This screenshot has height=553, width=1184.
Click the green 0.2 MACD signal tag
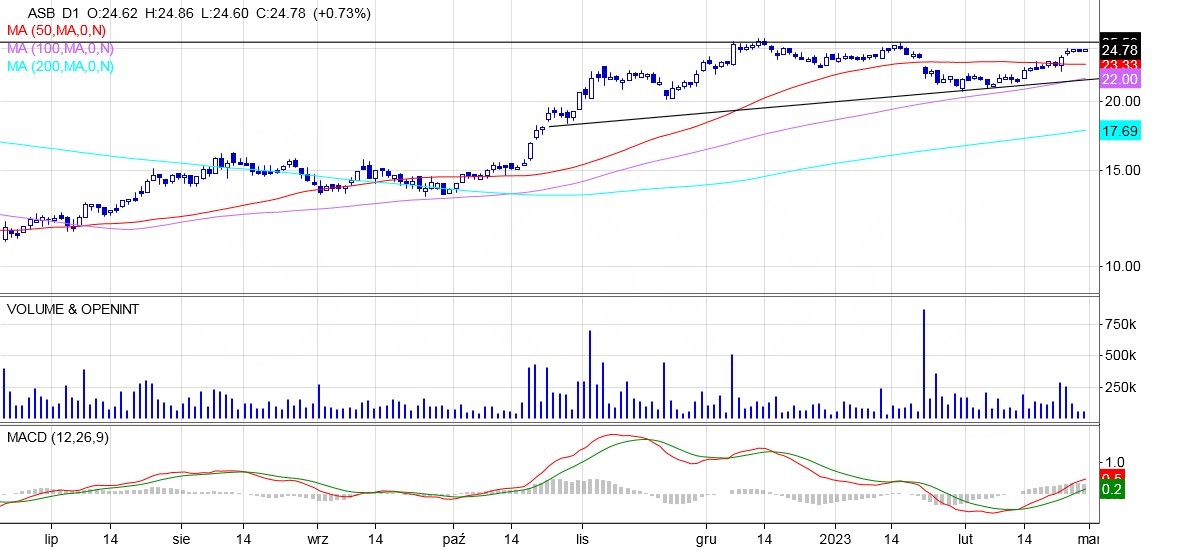pos(1111,490)
